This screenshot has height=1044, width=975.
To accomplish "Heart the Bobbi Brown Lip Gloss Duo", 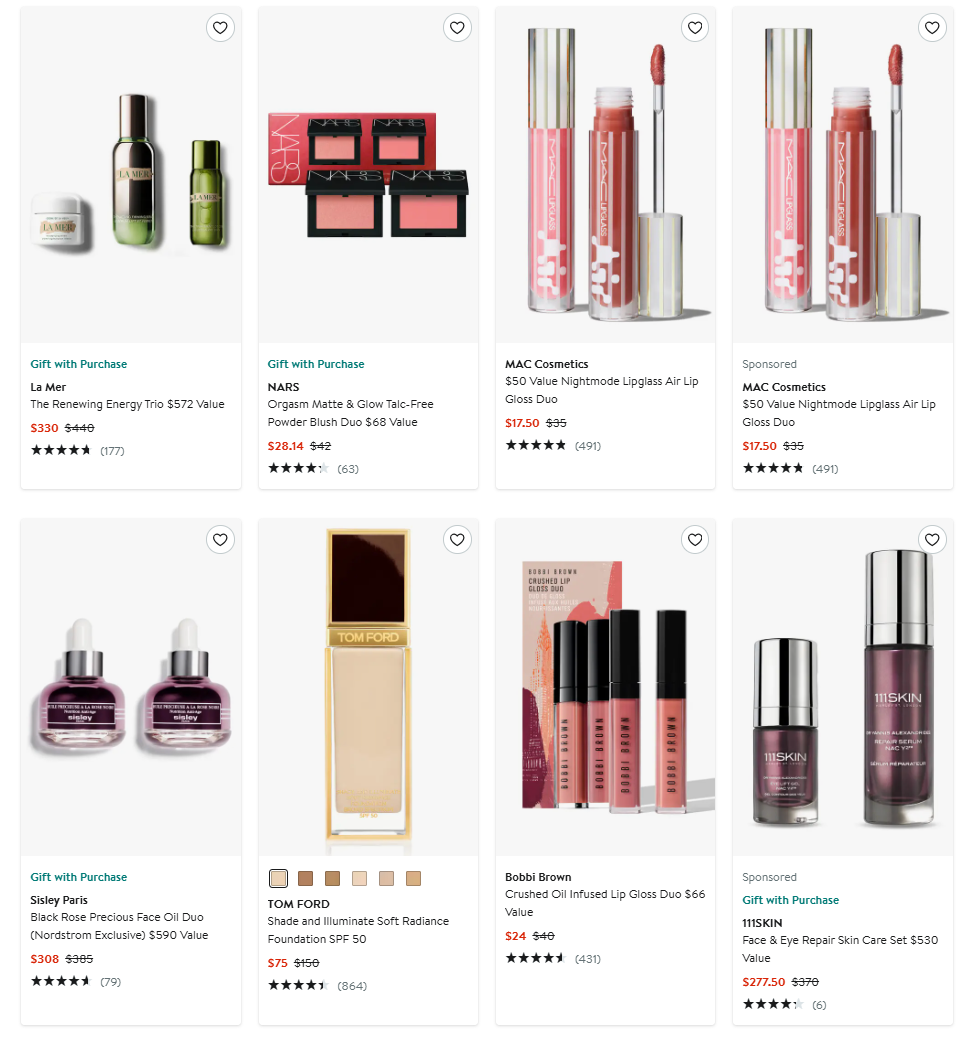I will click(695, 540).
